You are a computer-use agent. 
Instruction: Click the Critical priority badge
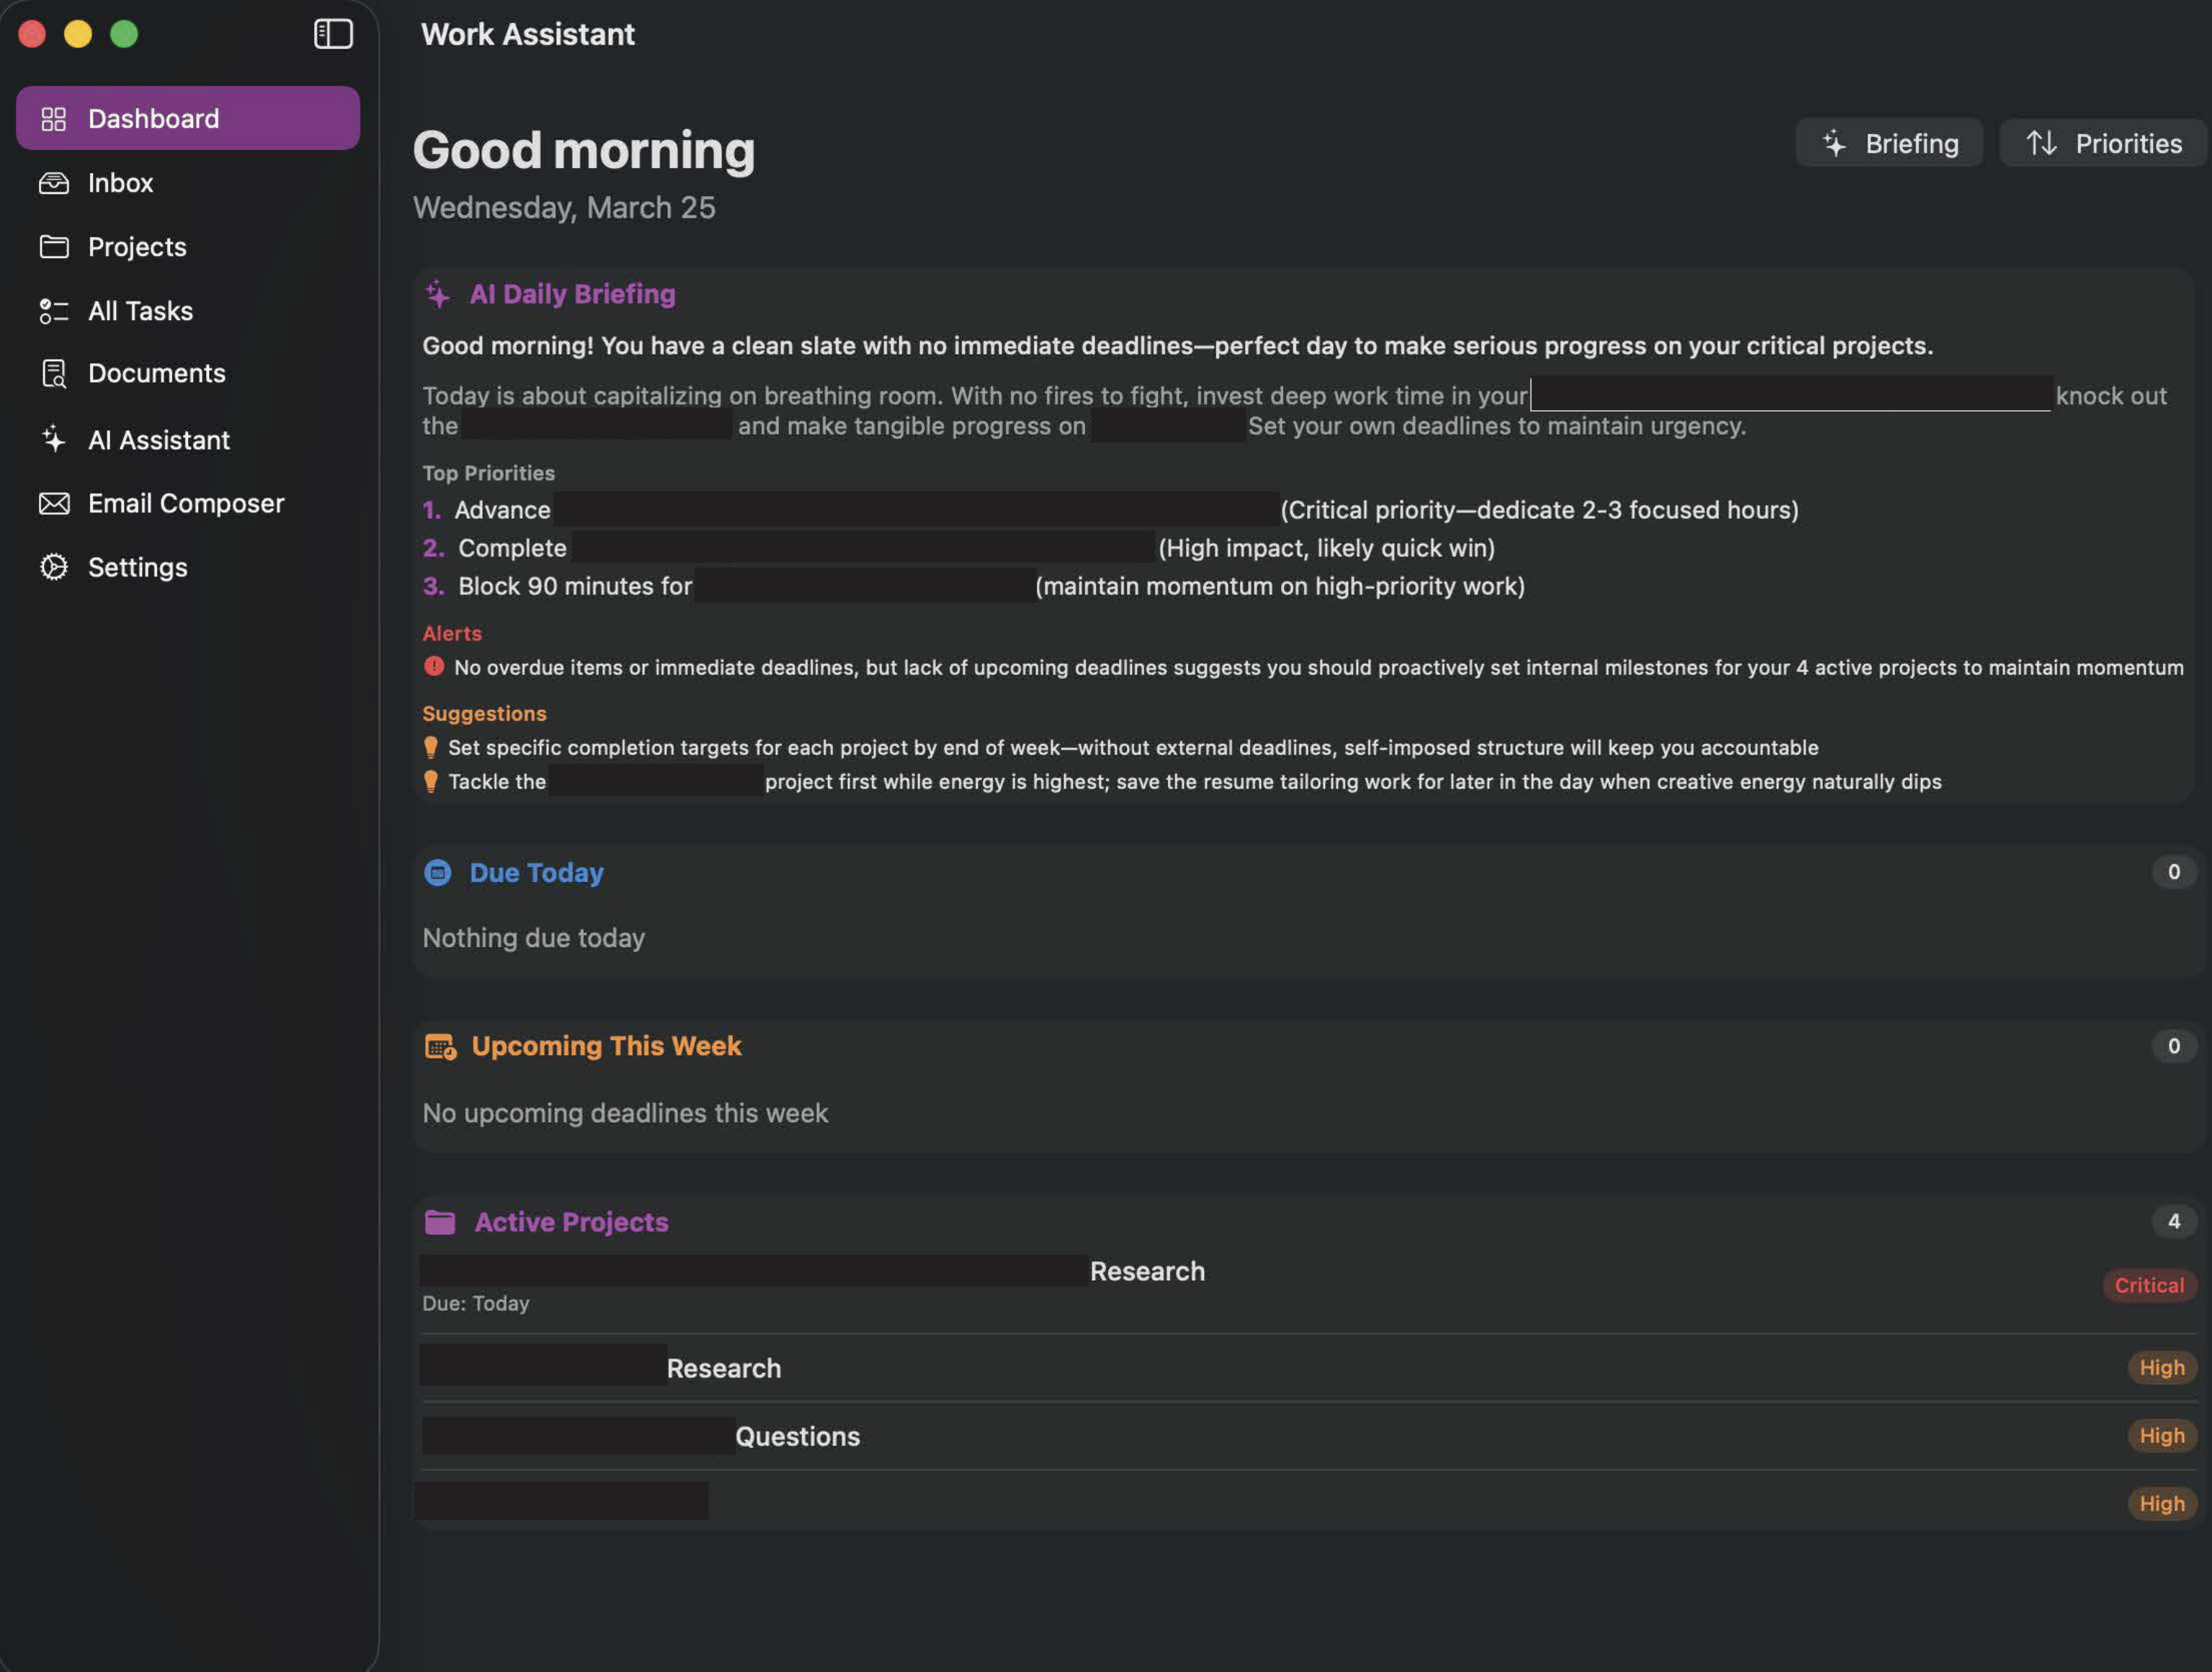(x=2149, y=1285)
